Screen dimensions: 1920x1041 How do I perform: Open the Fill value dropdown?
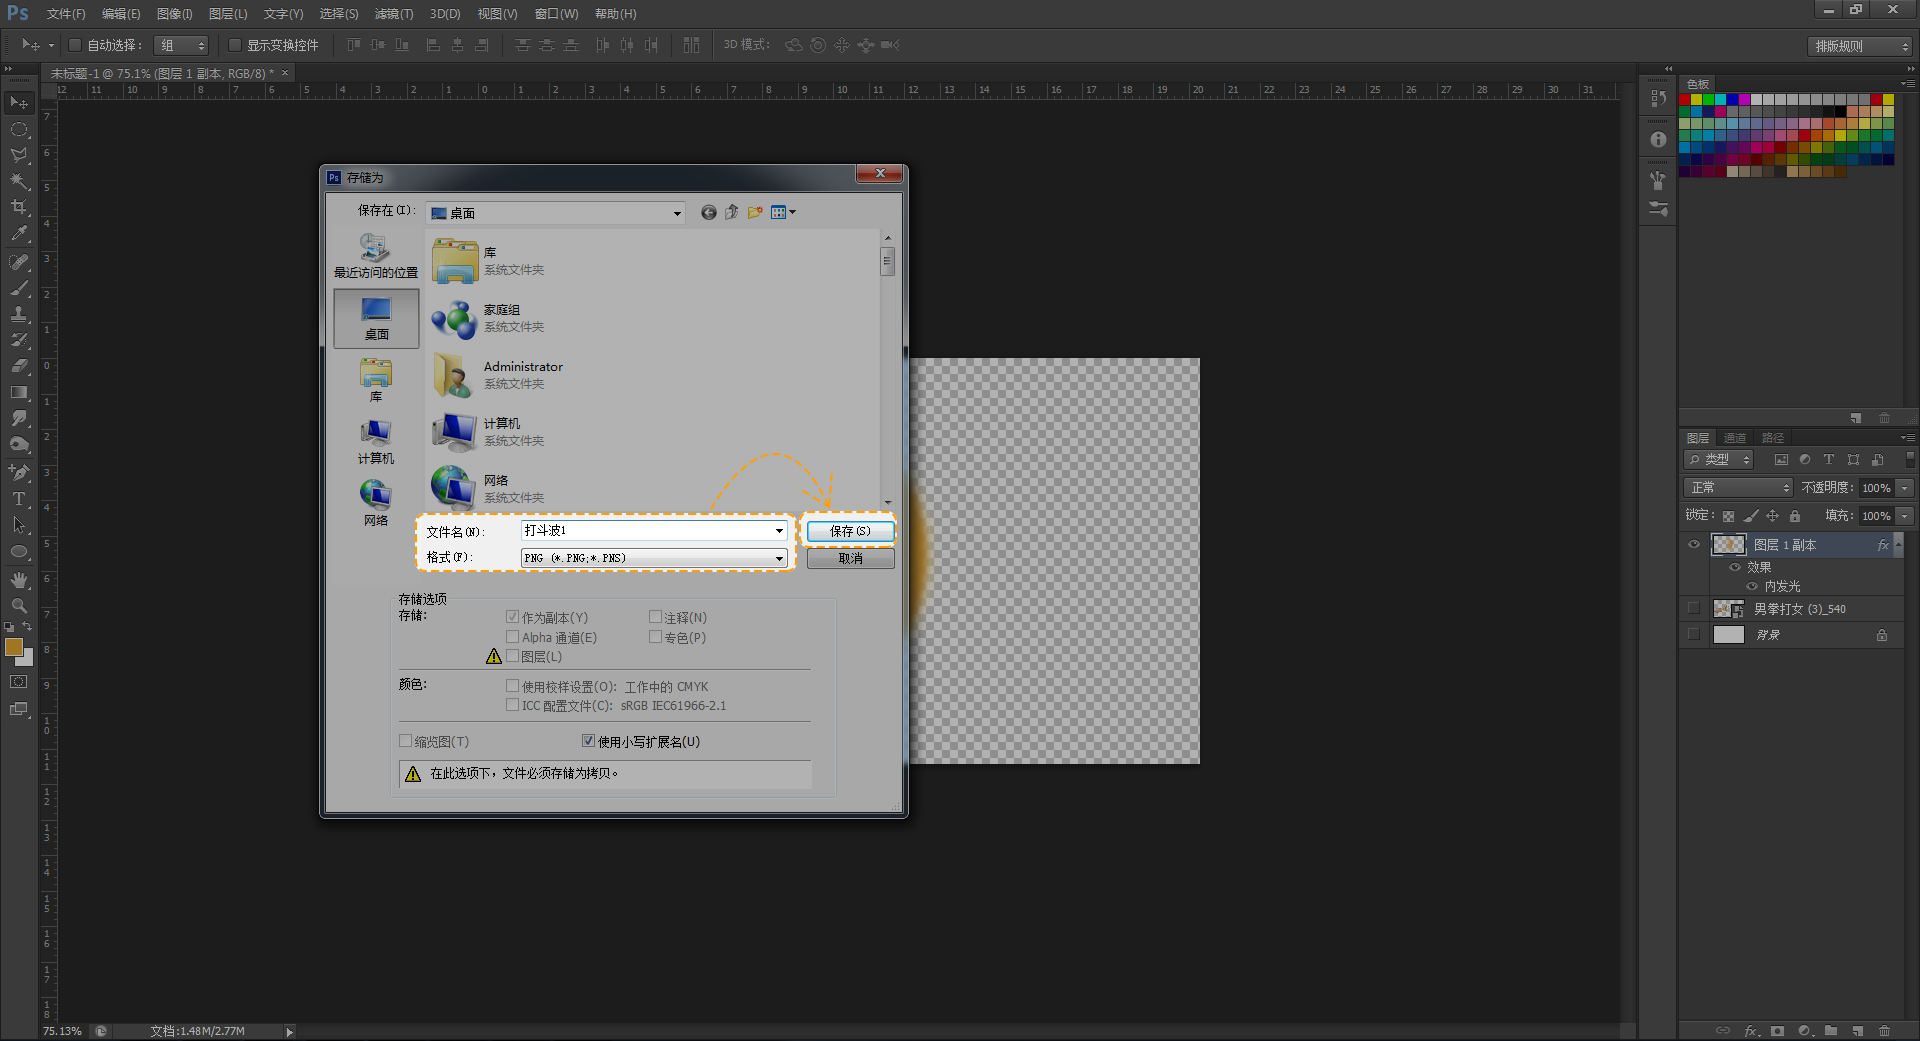1905,516
